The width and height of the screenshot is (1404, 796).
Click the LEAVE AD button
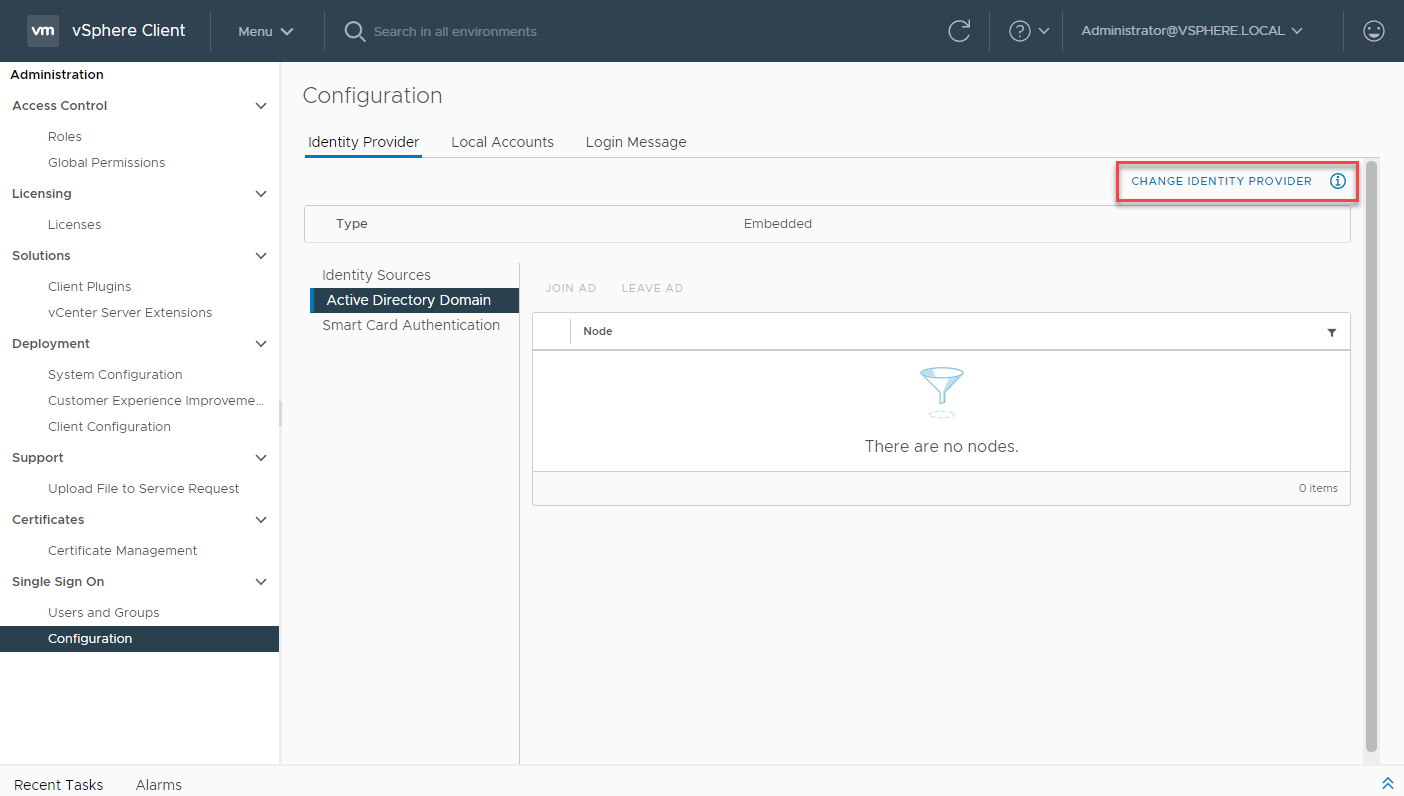[652, 288]
